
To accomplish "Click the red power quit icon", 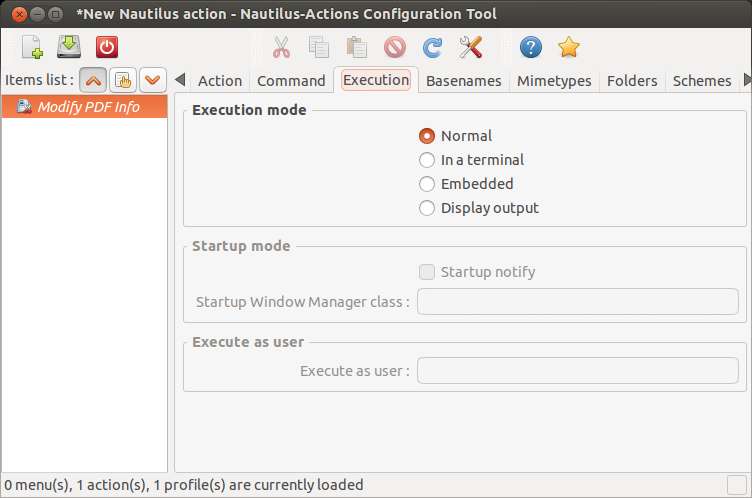I will pyautogui.click(x=106, y=47).
